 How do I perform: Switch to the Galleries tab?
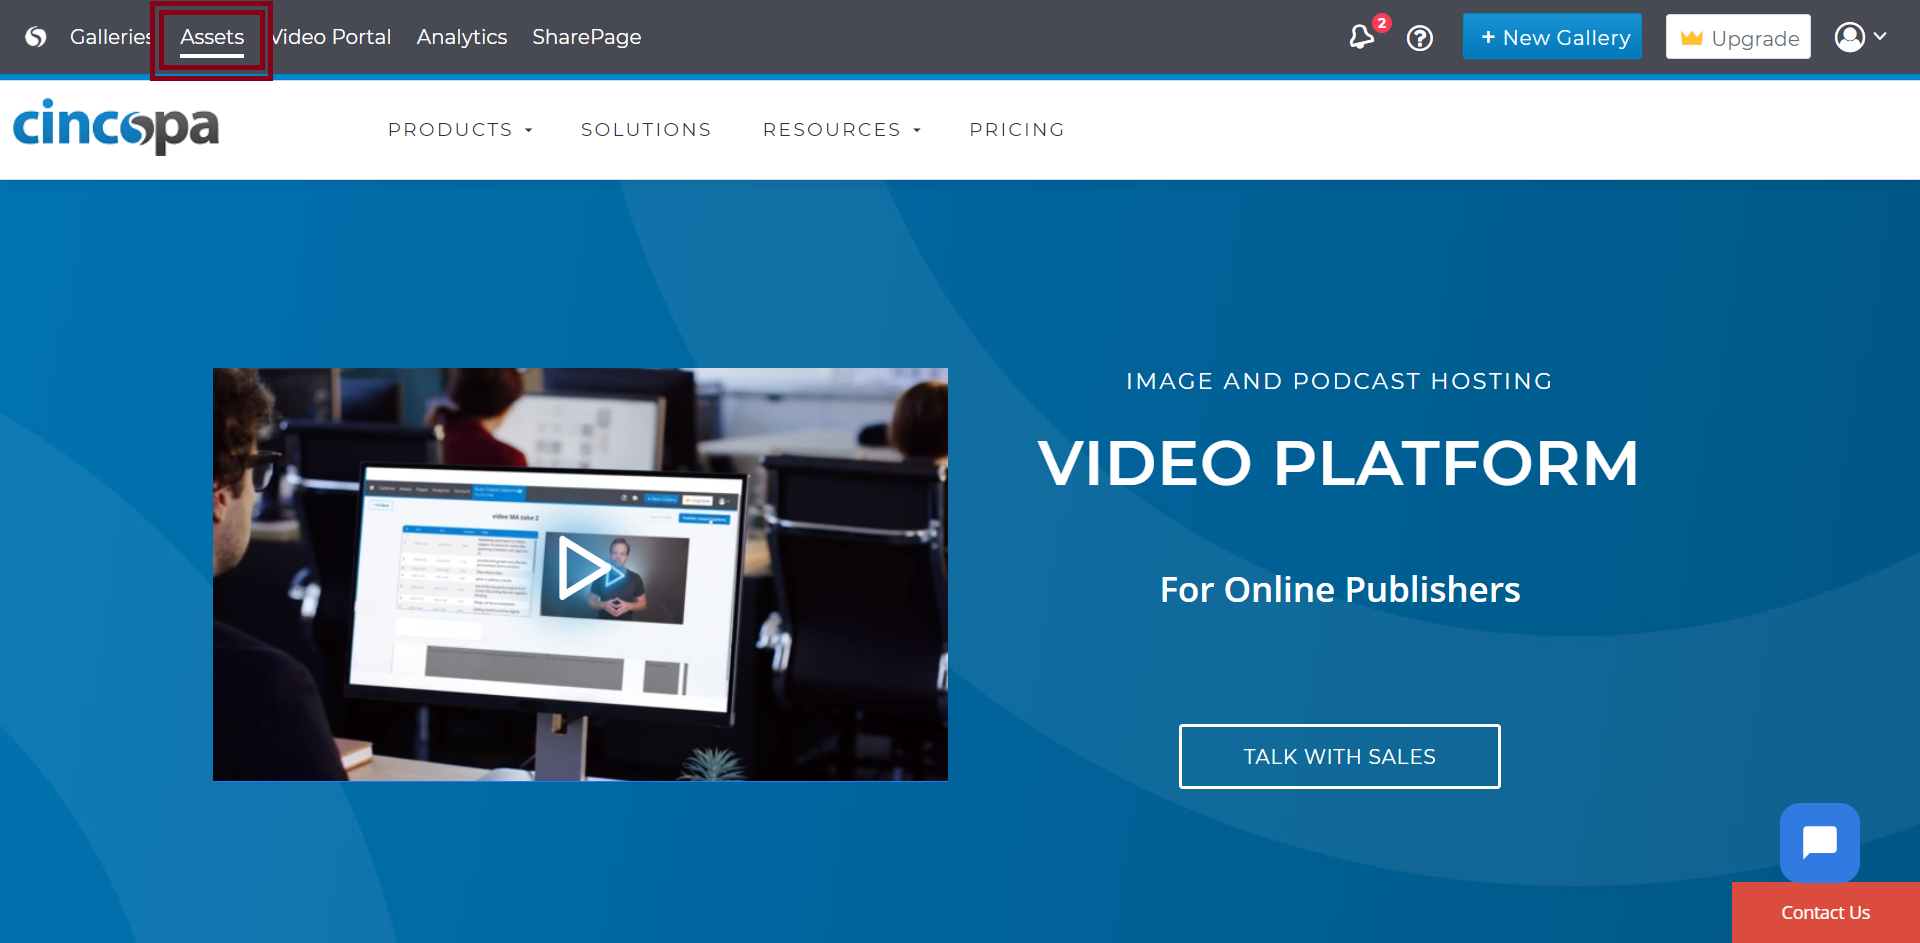click(109, 37)
